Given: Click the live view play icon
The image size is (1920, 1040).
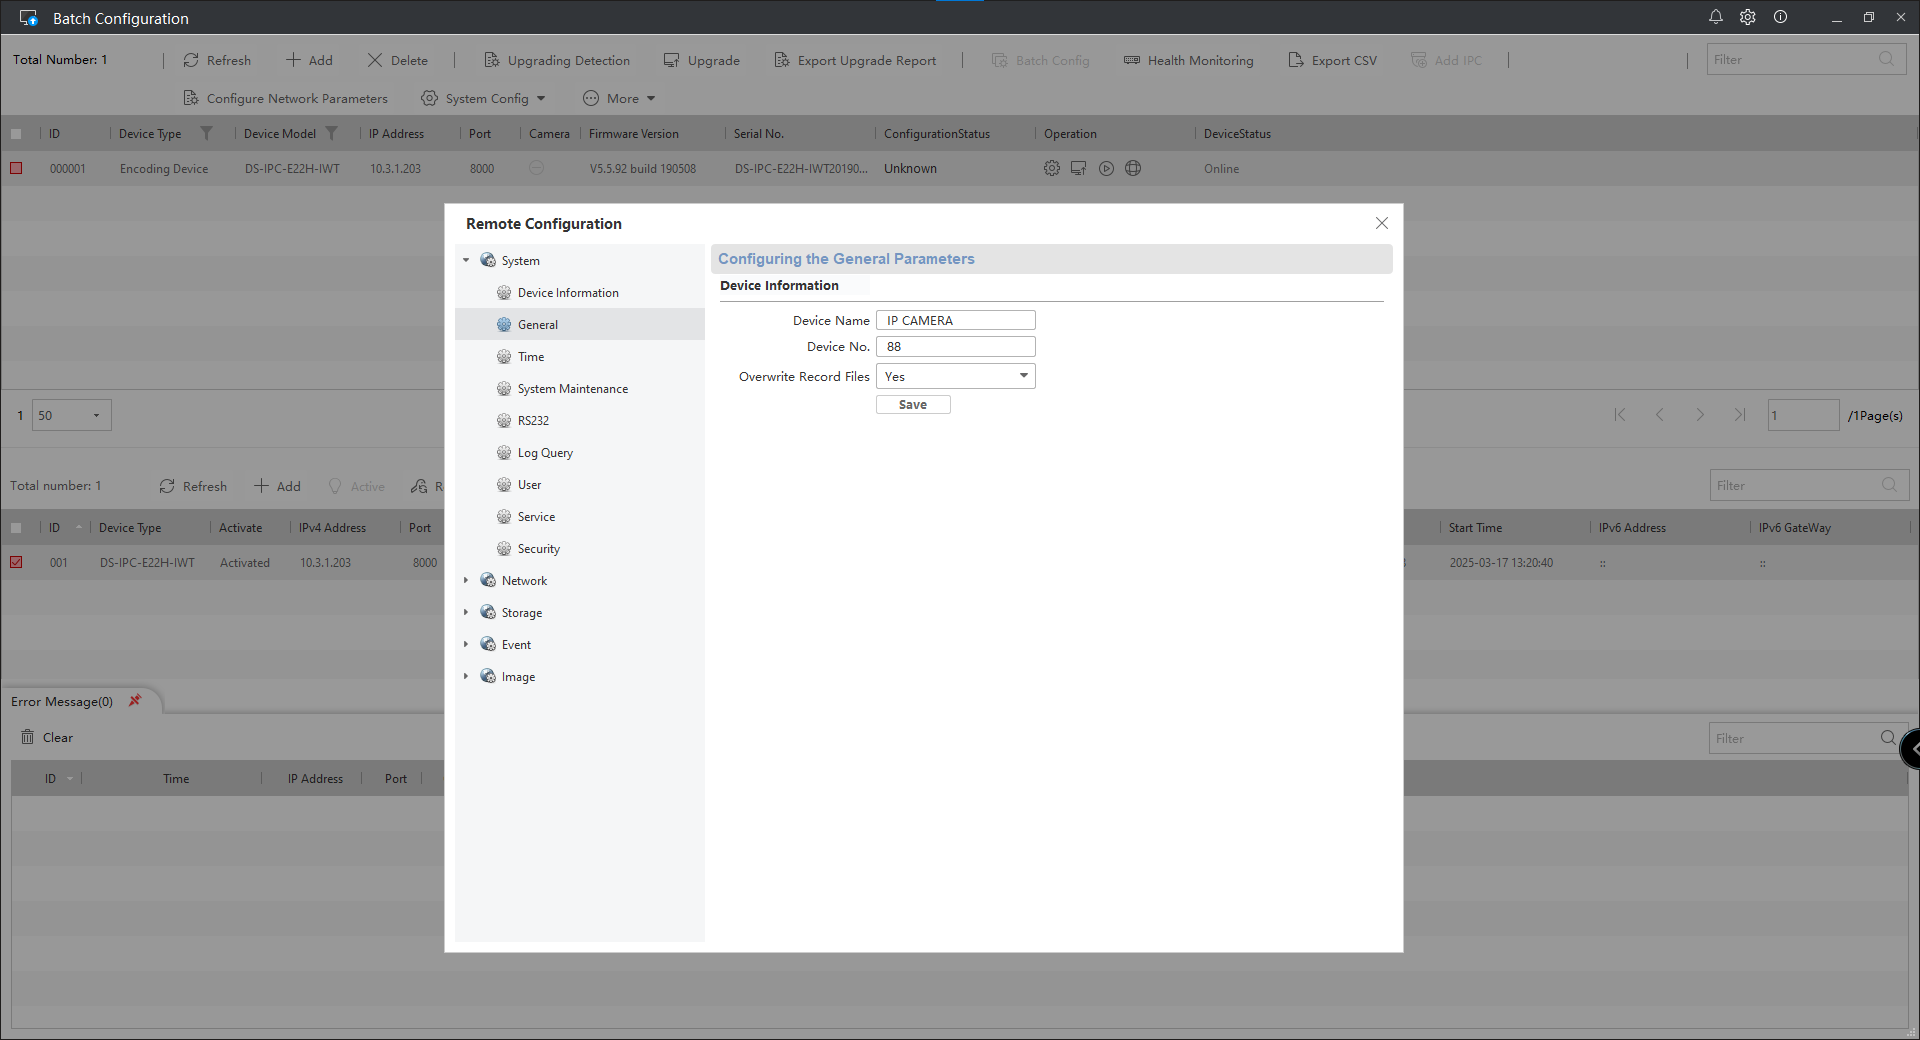Looking at the screenshot, I should pyautogui.click(x=1106, y=169).
